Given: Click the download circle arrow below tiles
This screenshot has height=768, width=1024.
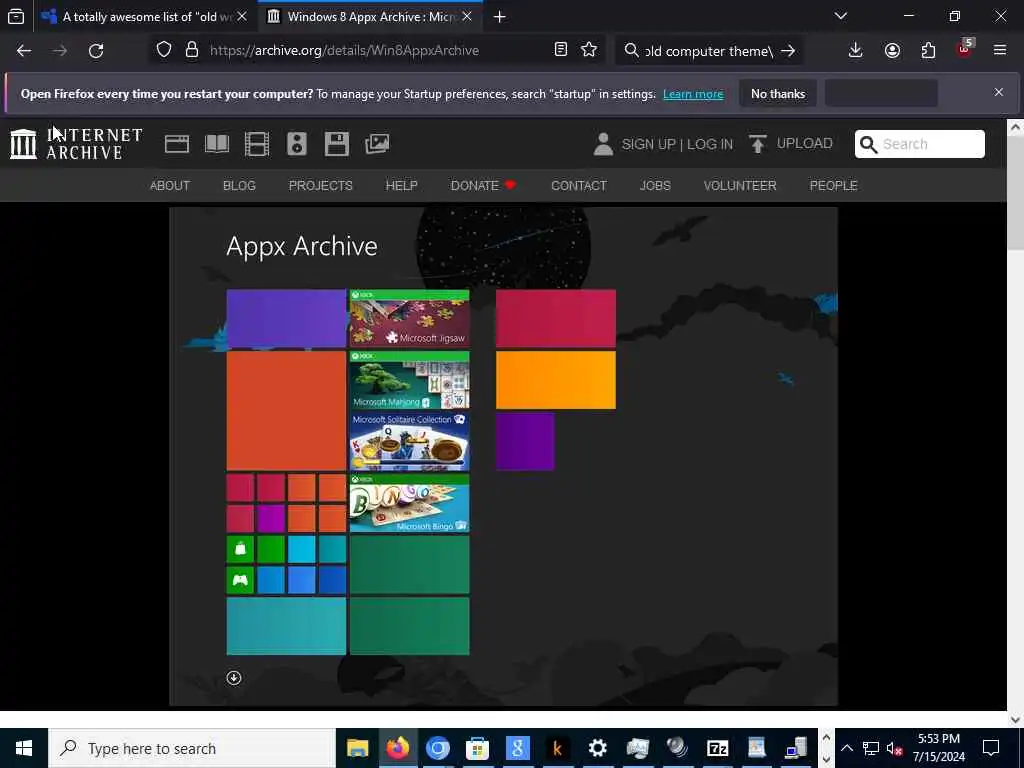Looking at the screenshot, I should (234, 678).
